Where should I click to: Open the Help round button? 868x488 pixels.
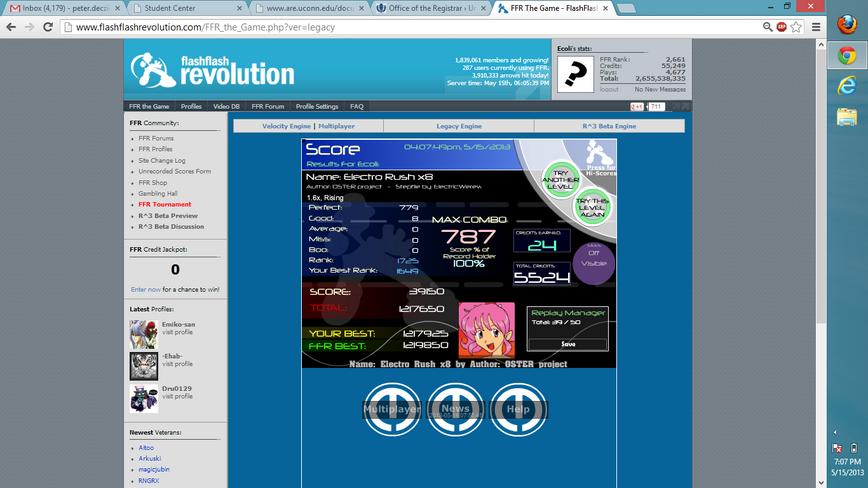pyautogui.click(x=518, y=409)
